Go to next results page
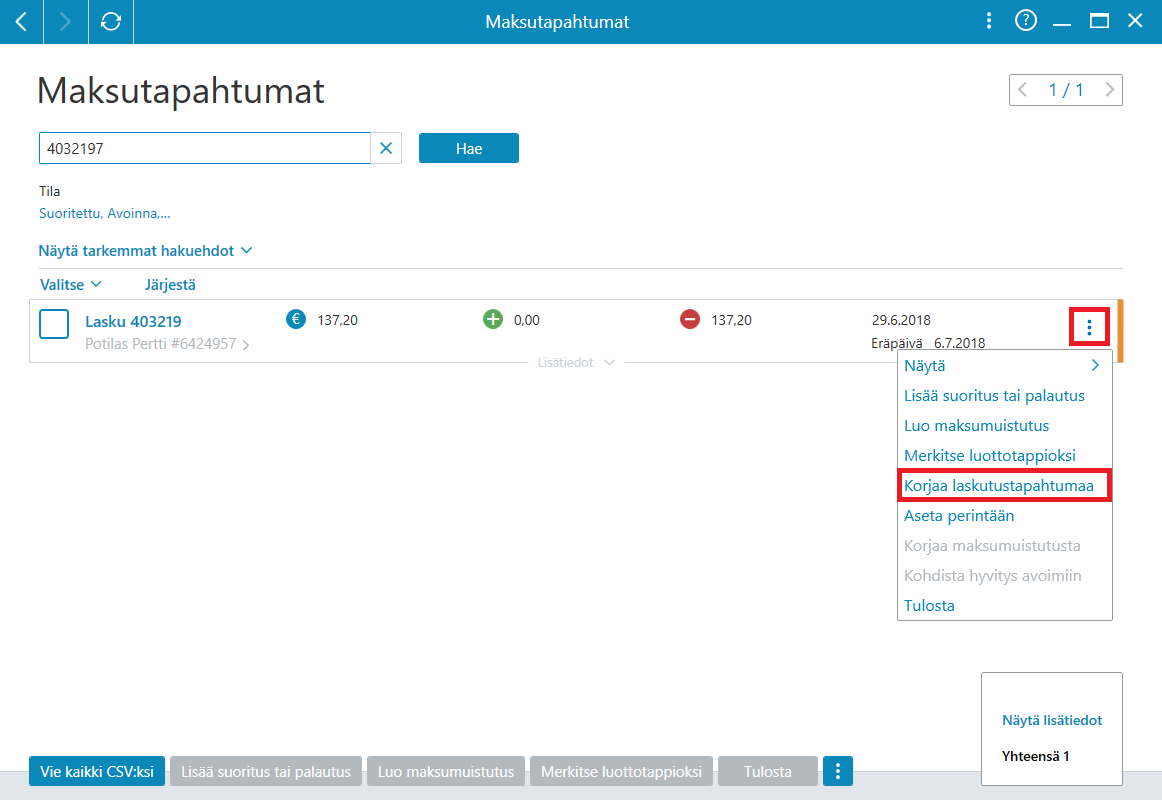Image resolution: width=1162 pixels, height=800 pixels. (x=1109, y=90)
